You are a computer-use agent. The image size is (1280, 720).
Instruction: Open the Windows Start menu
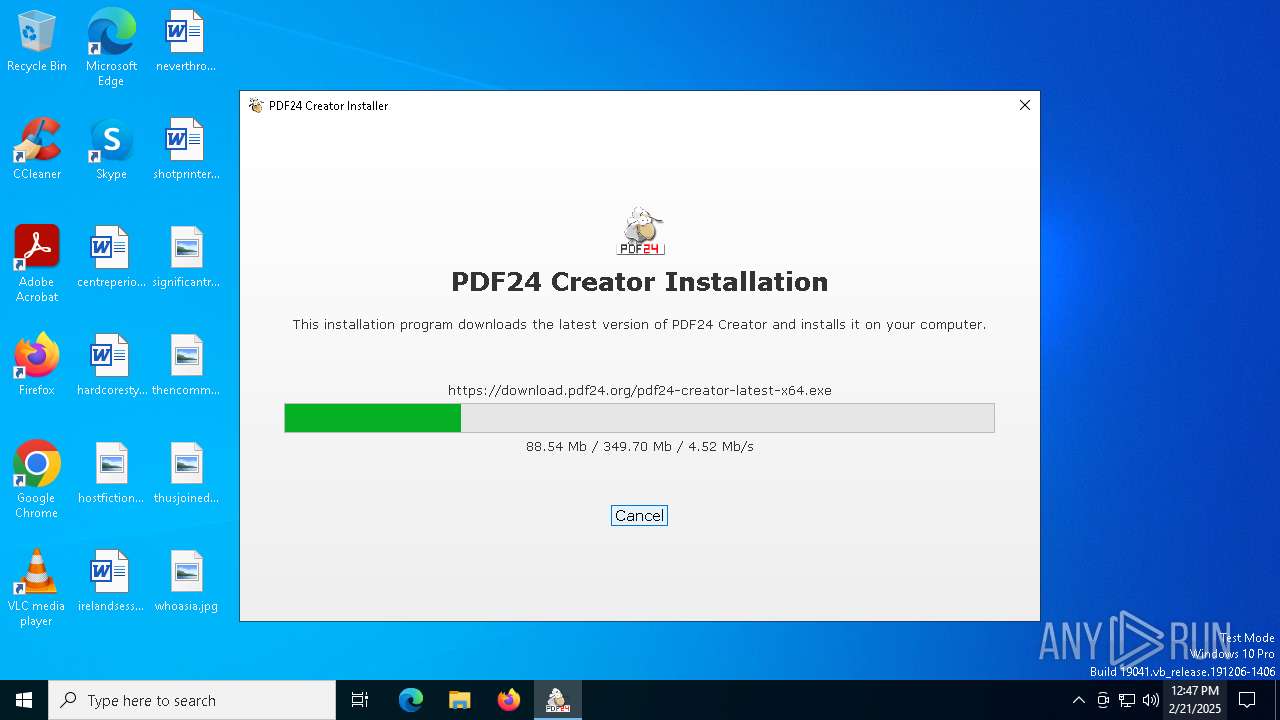24,700
